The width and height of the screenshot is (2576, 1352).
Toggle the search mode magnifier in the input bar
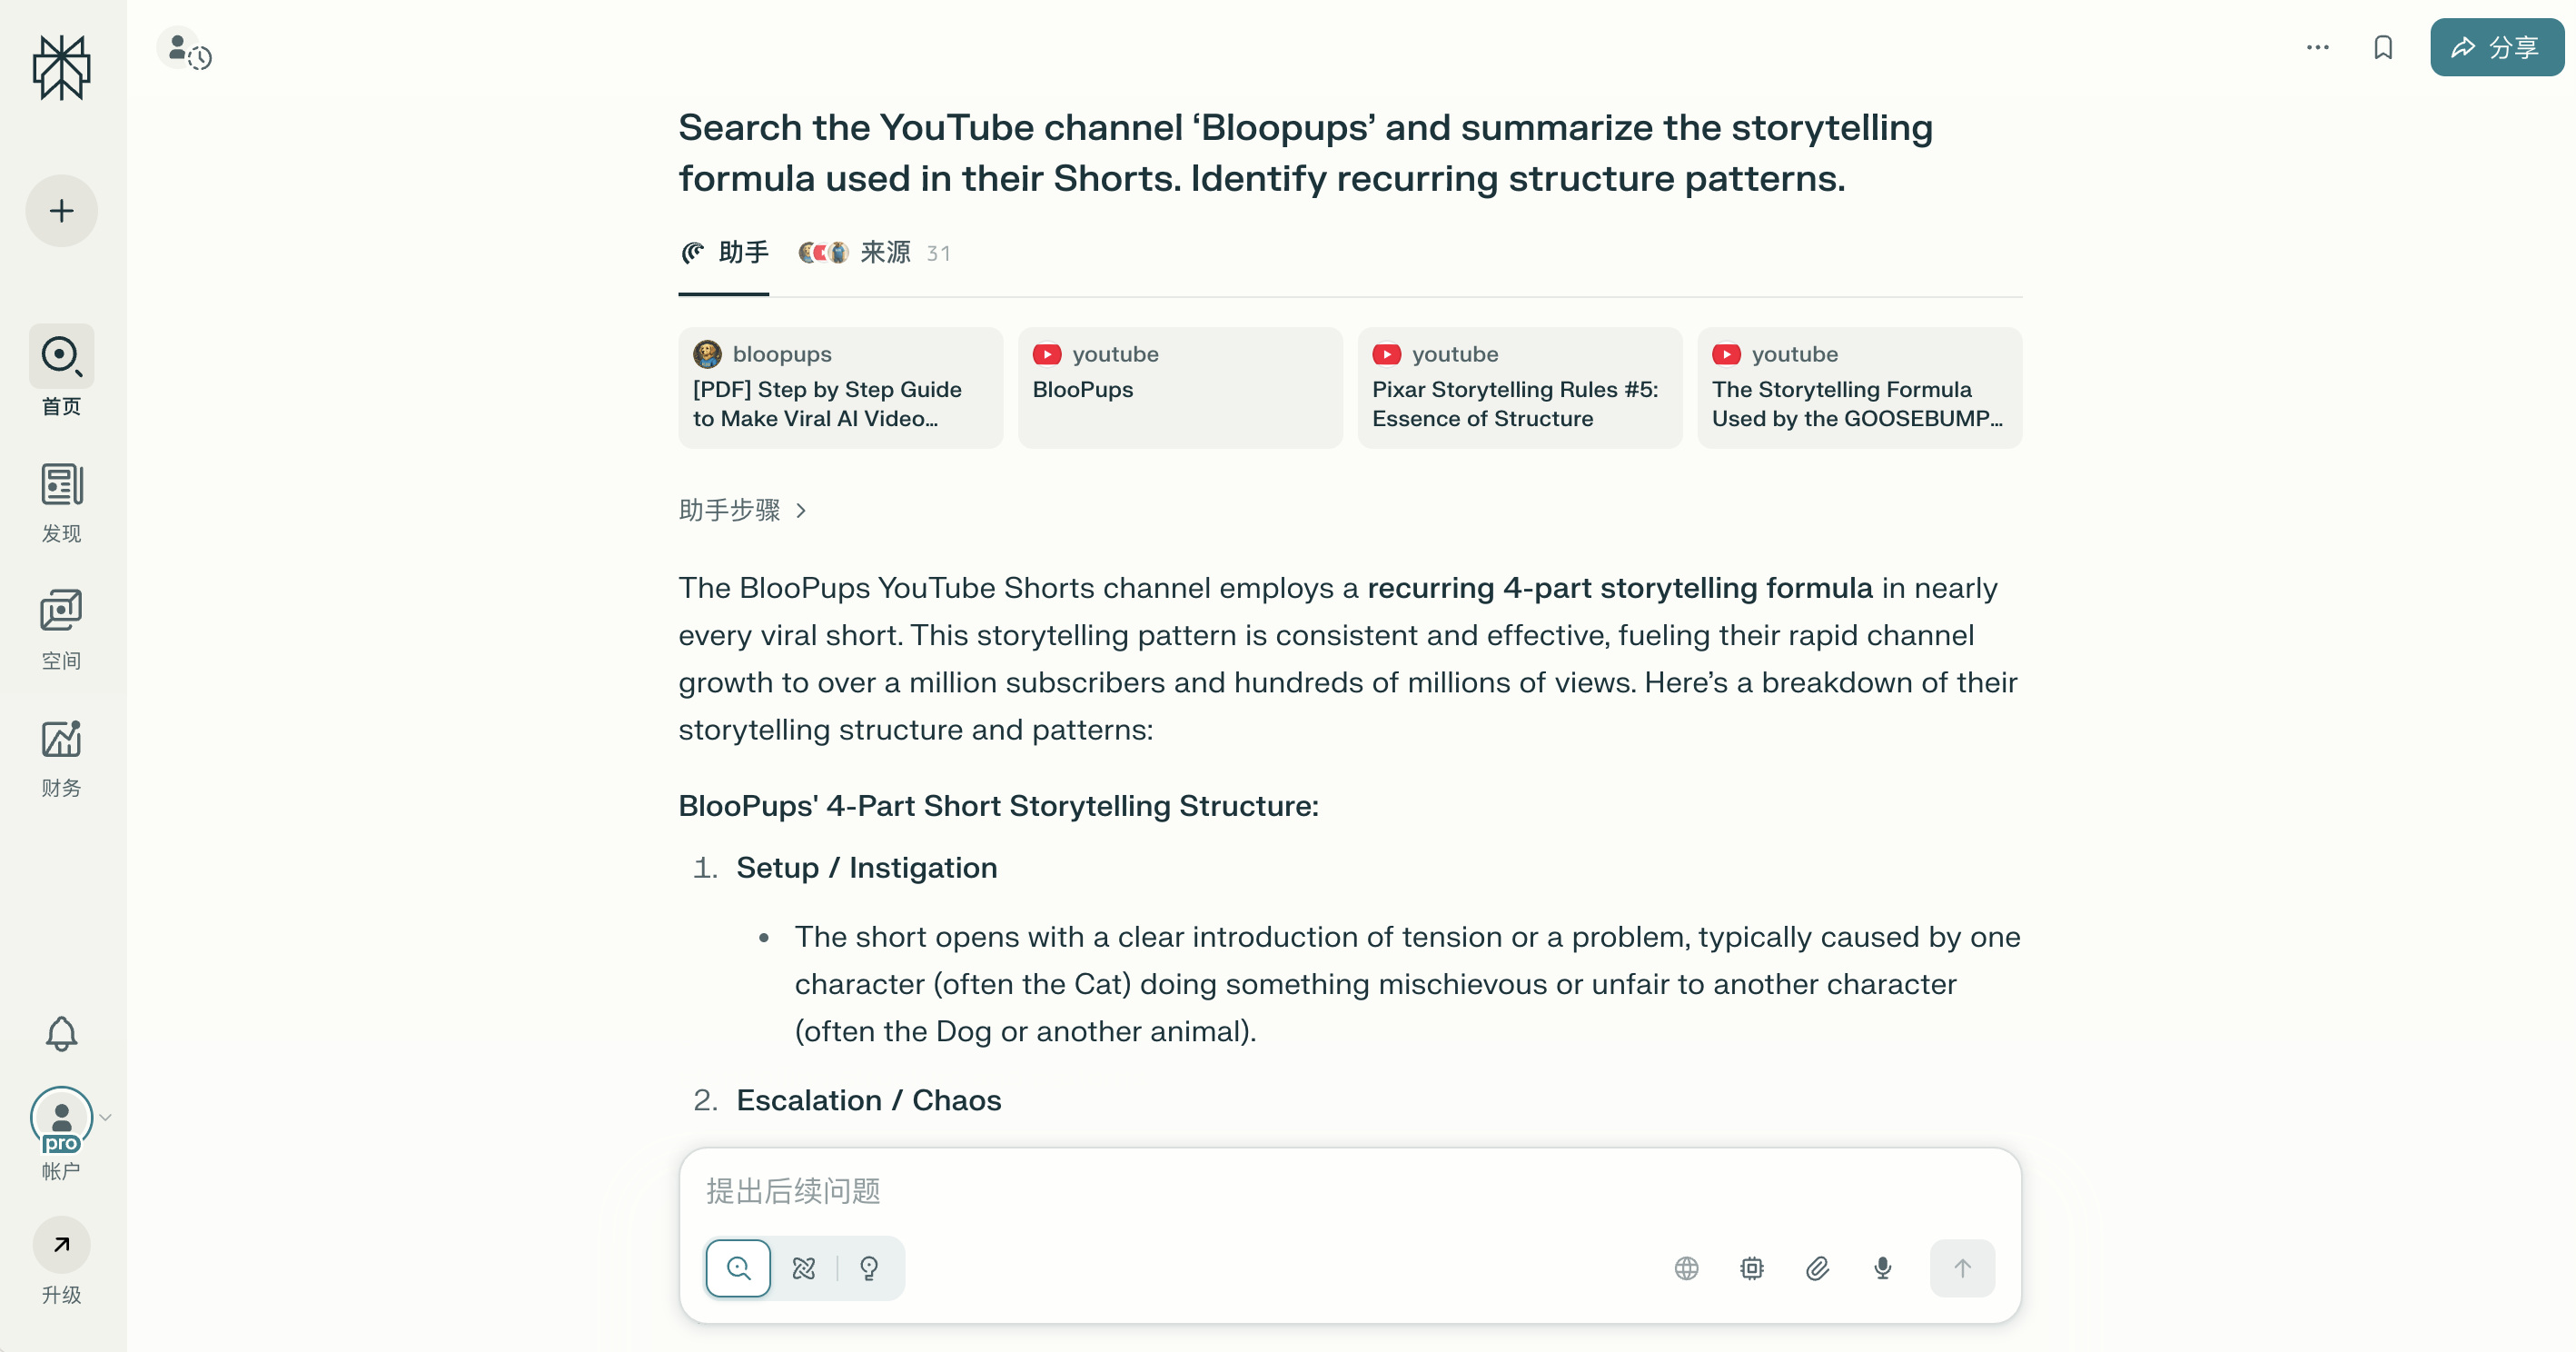pos(738,1268)
